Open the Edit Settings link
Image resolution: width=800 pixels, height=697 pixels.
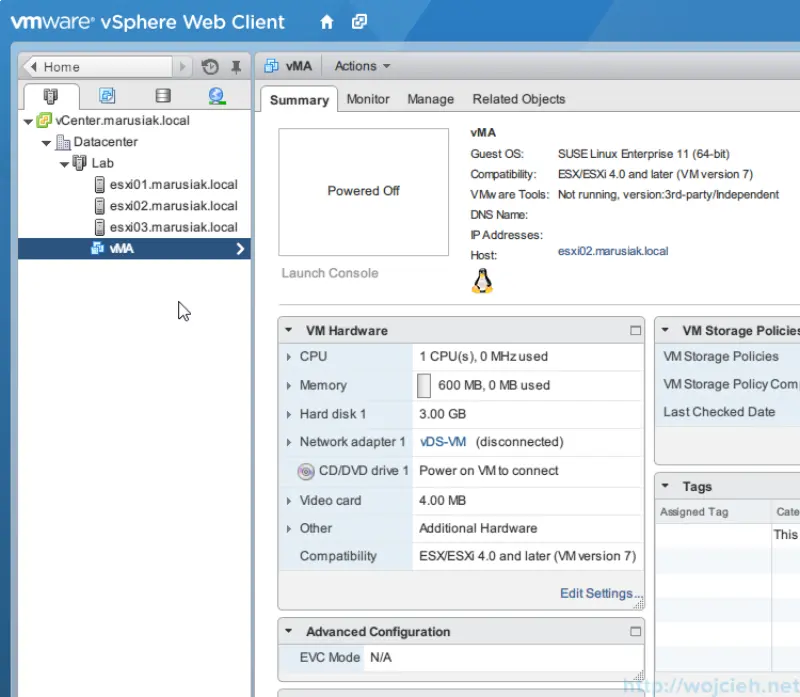coord(600,593)
